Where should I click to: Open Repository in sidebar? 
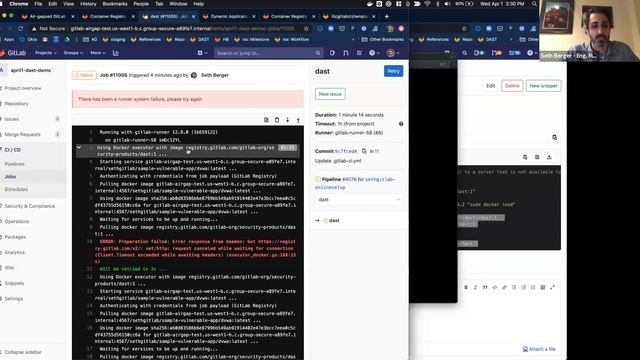(16, 104)
